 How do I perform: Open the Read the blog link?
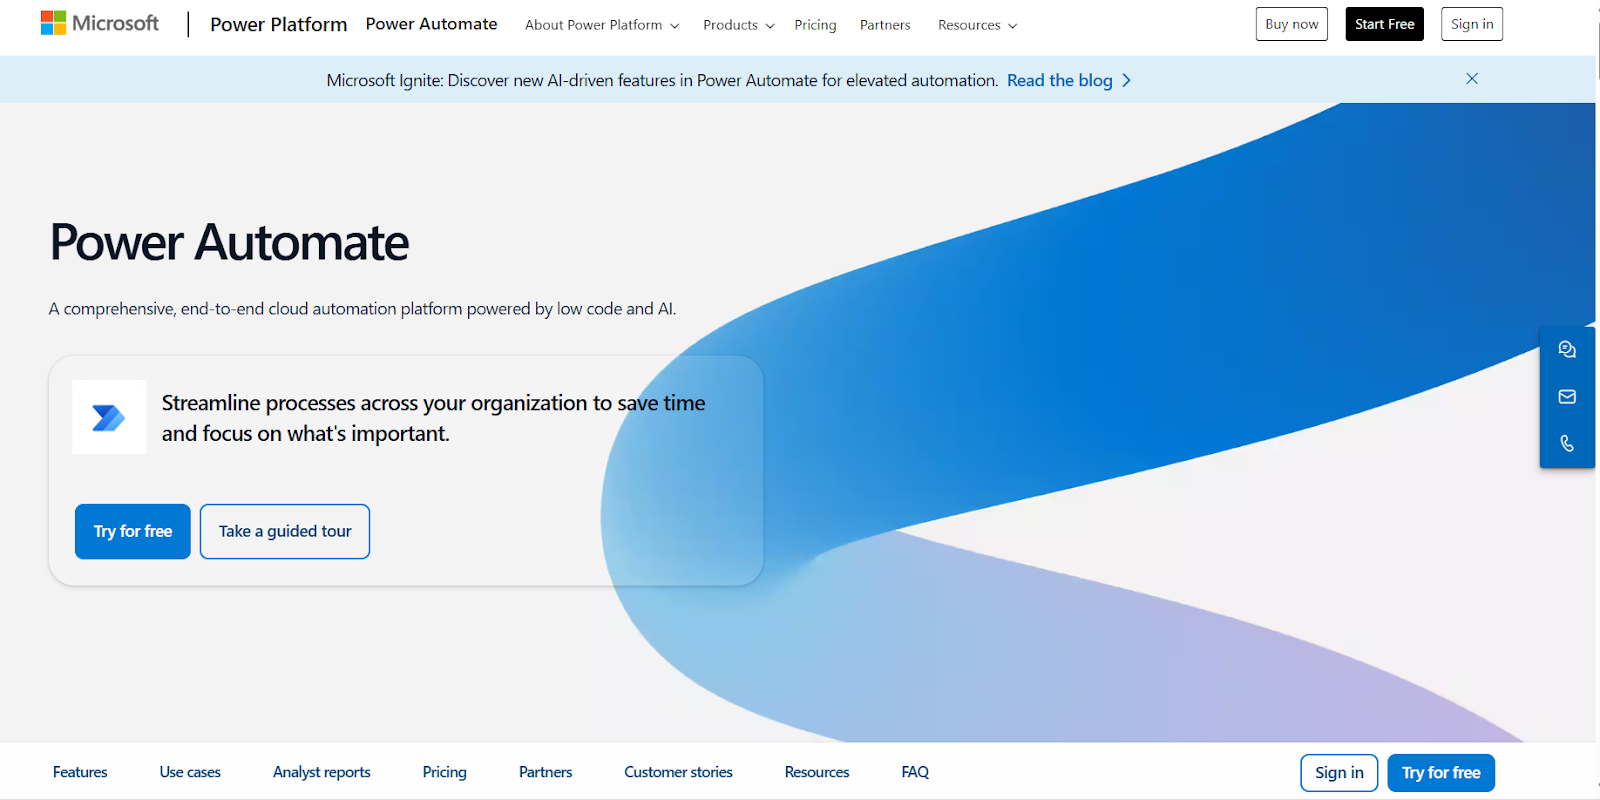1059,80
